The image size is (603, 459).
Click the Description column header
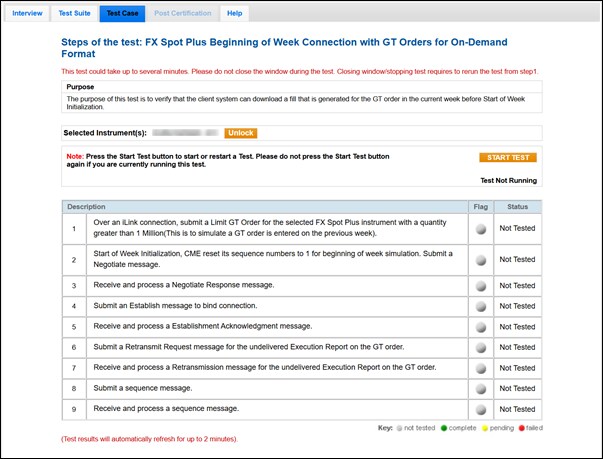86,206
